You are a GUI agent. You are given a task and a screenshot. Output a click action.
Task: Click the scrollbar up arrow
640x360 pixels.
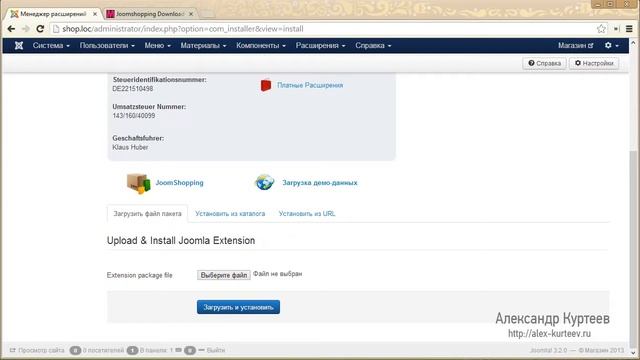coord(633,42)
